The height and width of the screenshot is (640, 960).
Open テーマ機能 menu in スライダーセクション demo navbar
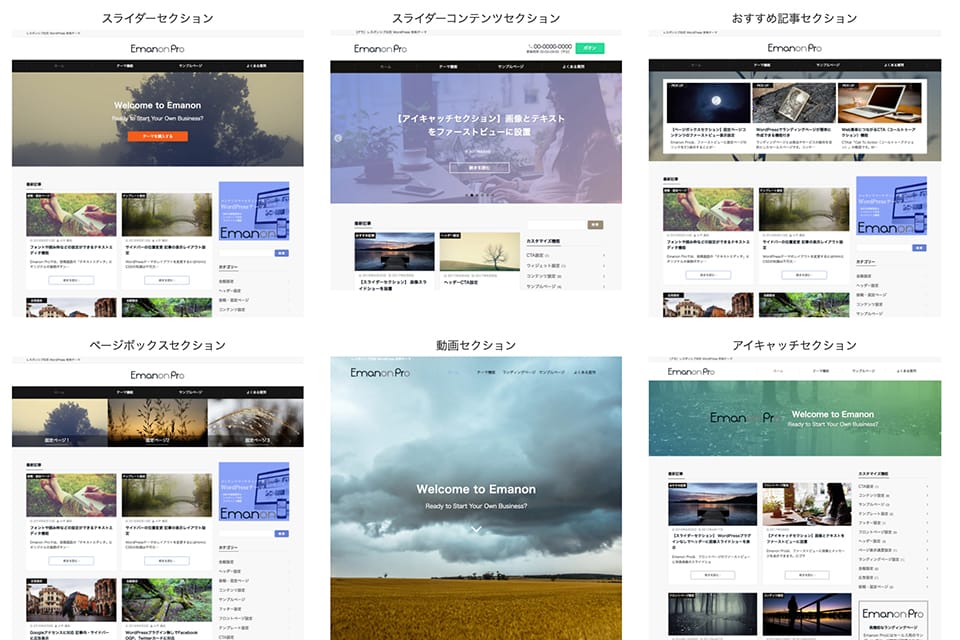tap(125, 66)
